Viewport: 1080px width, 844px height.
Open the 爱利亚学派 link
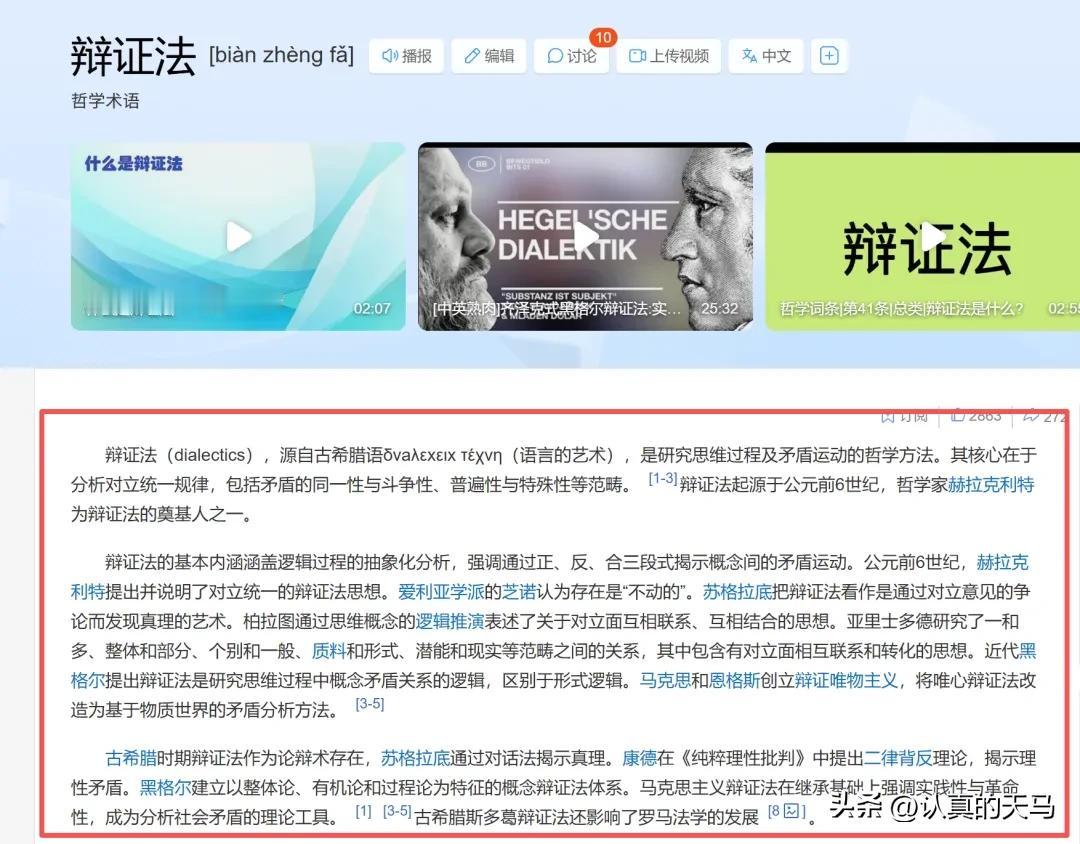[441, 592]
